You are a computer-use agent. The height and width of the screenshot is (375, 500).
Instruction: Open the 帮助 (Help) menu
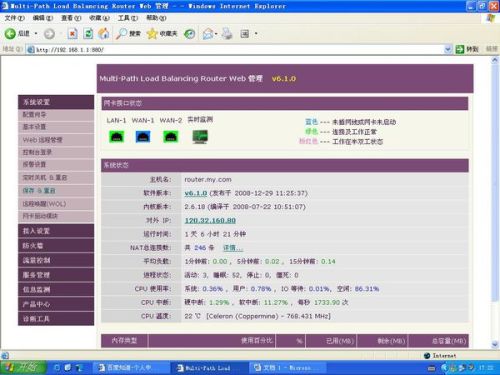pyautogui.click(x=156, y=18)
